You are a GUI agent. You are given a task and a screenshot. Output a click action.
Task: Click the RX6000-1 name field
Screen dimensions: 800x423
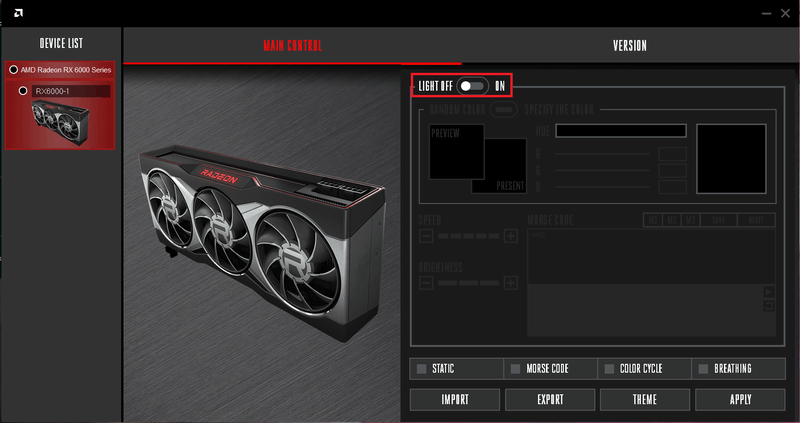point(71,91)
